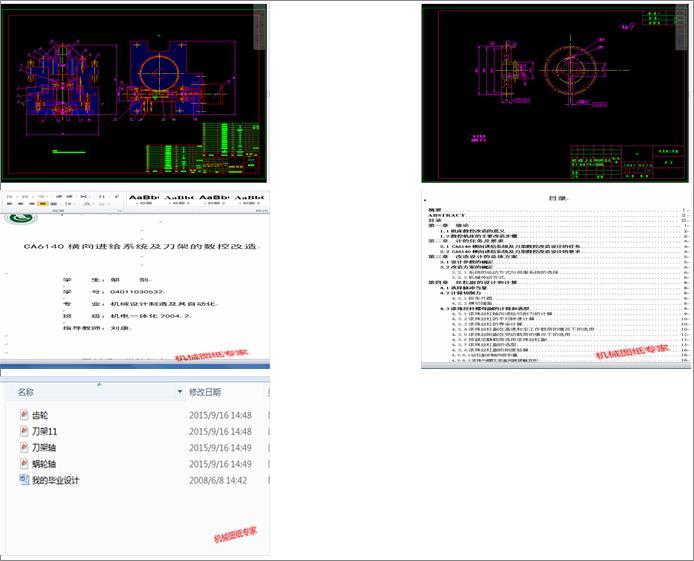Apply the third AaBb style thumbnail
The image size is (694, 561).
[x=214, y=200]
